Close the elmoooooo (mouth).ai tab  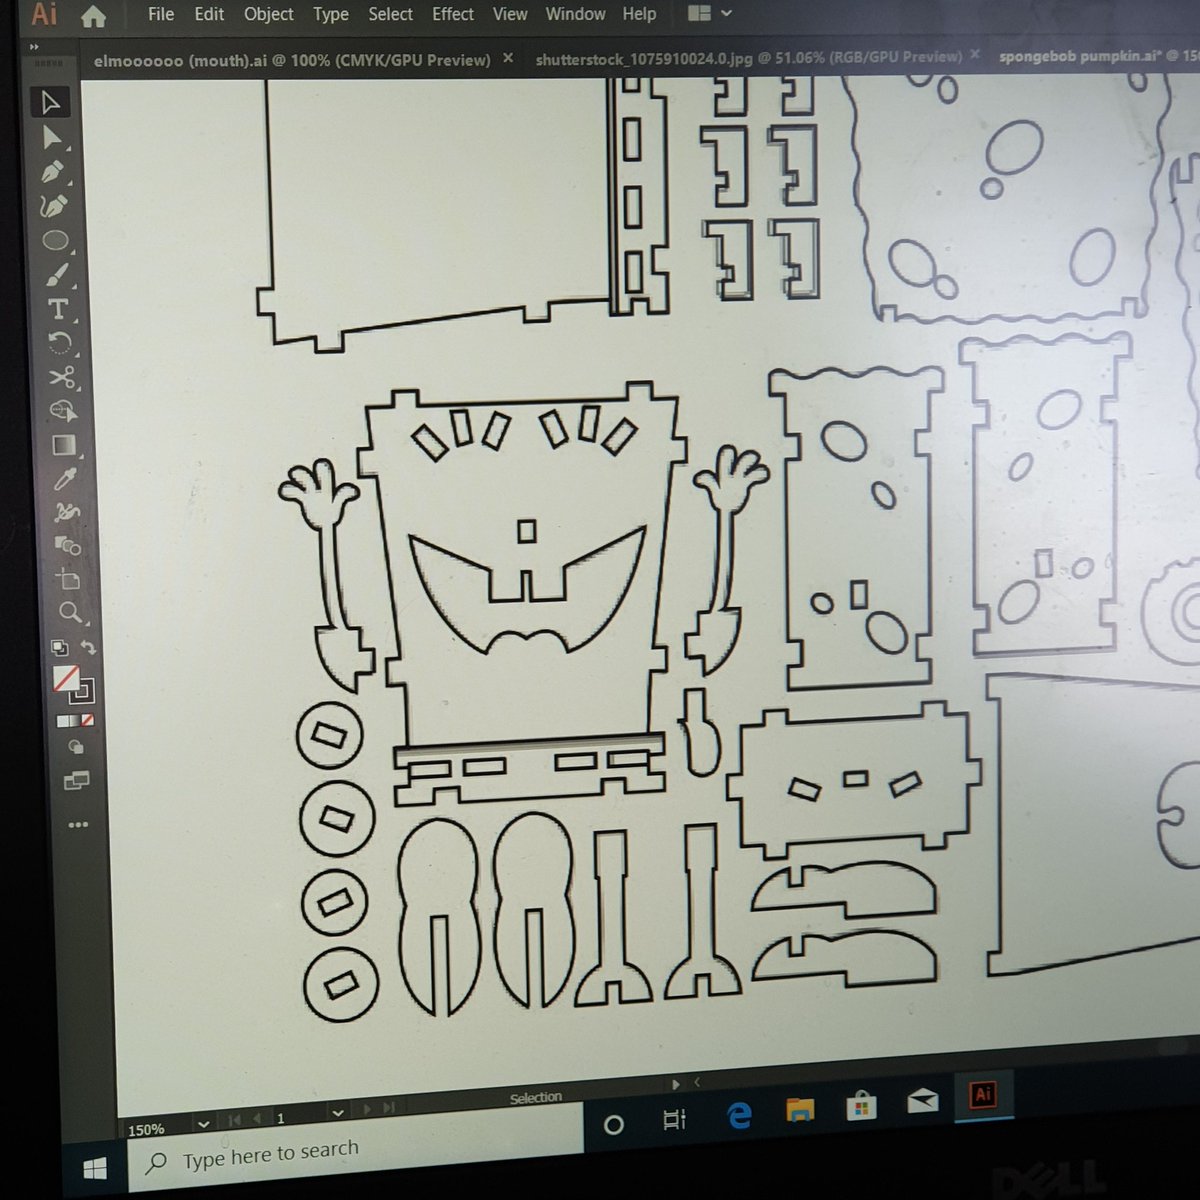[508, 58]
